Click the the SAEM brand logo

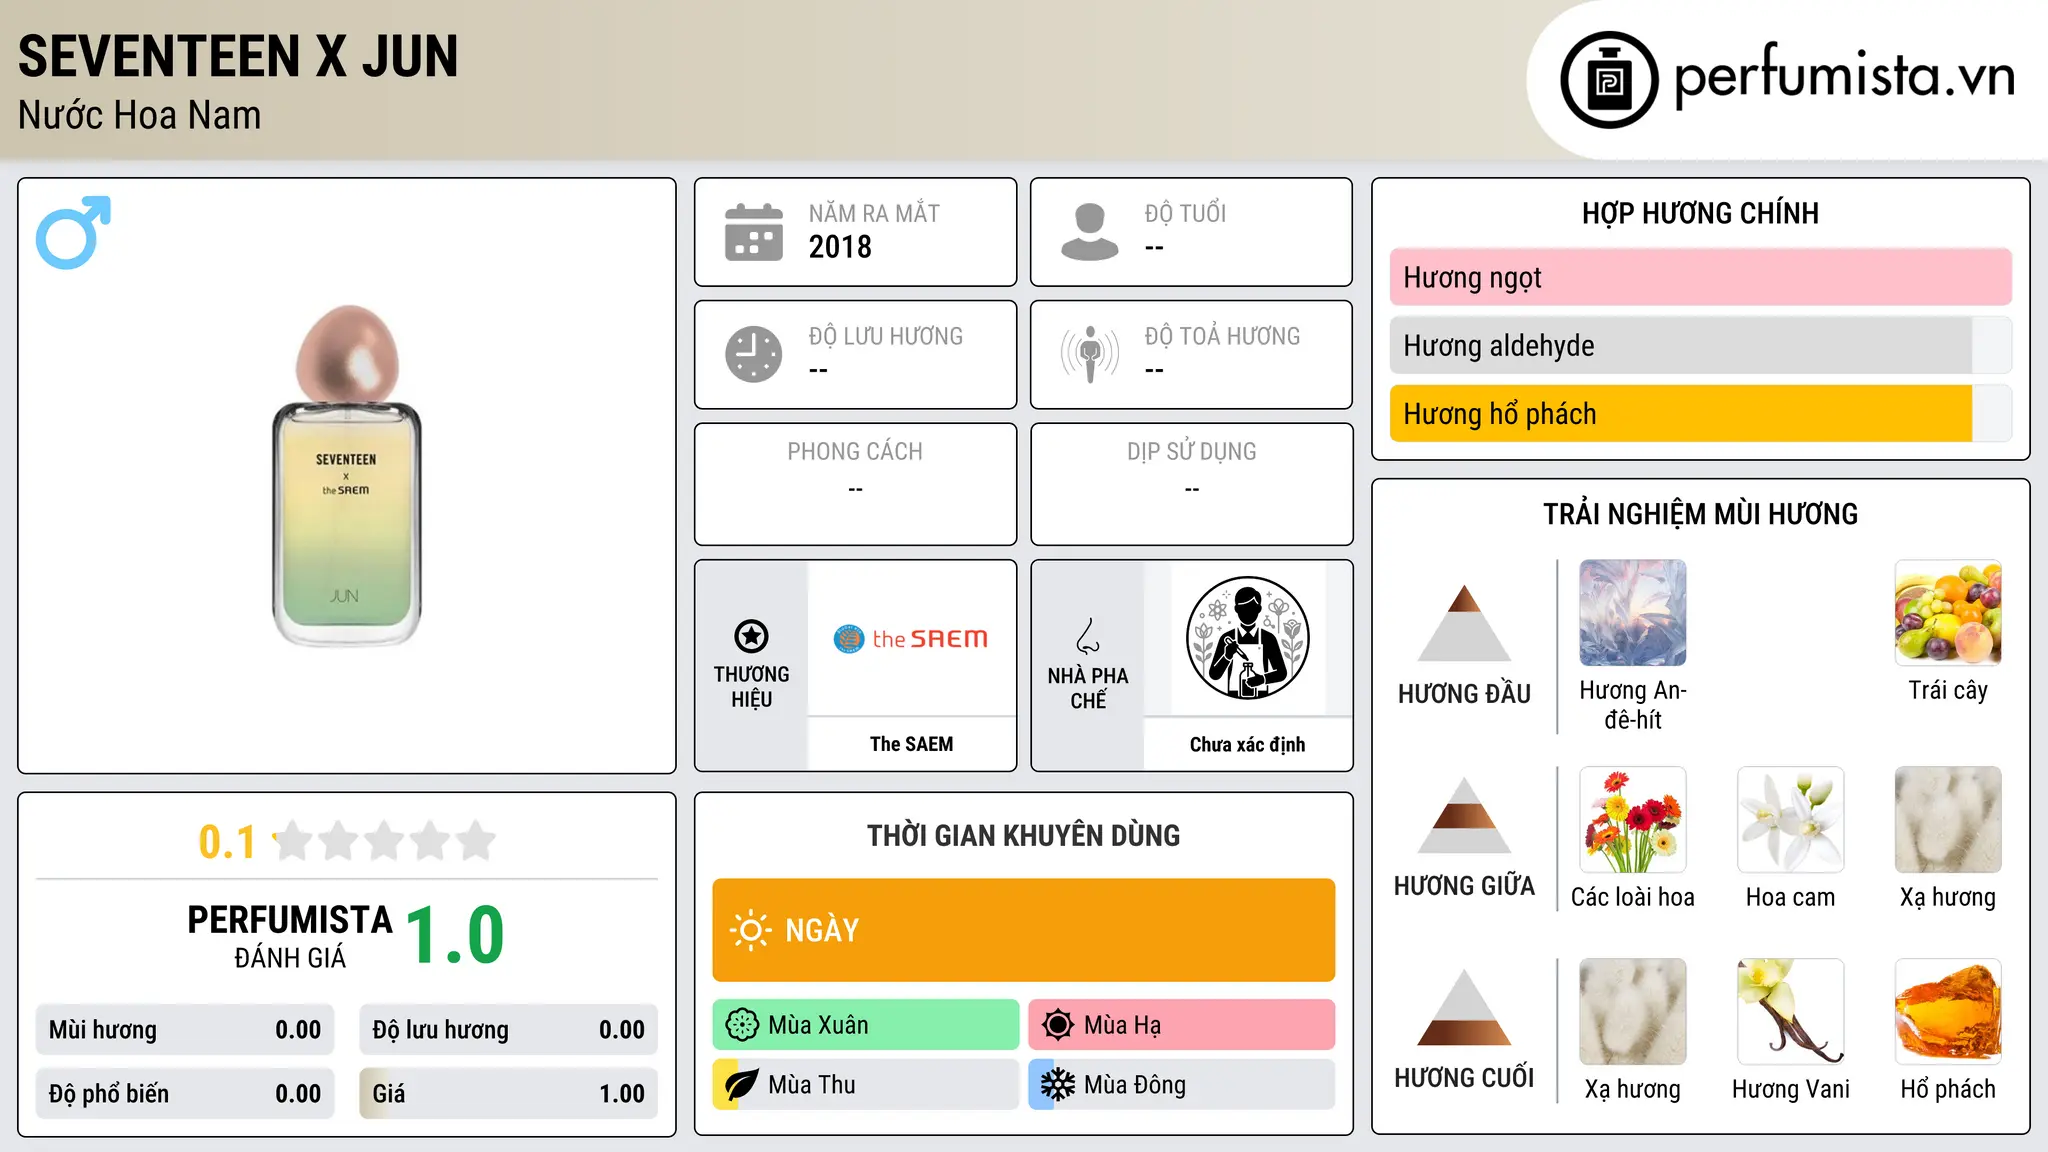coord(911,638)
